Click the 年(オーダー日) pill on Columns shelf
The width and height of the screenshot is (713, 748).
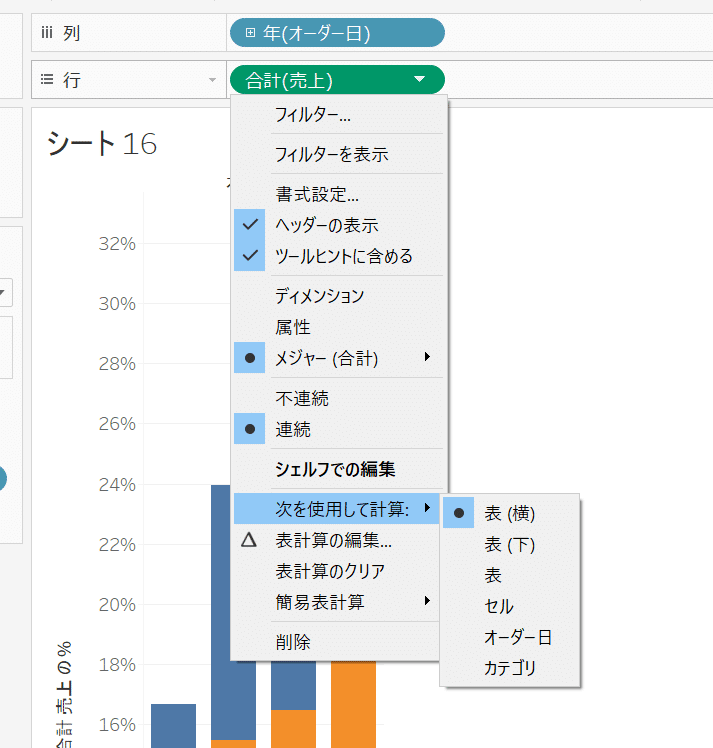tap(337, 33)
